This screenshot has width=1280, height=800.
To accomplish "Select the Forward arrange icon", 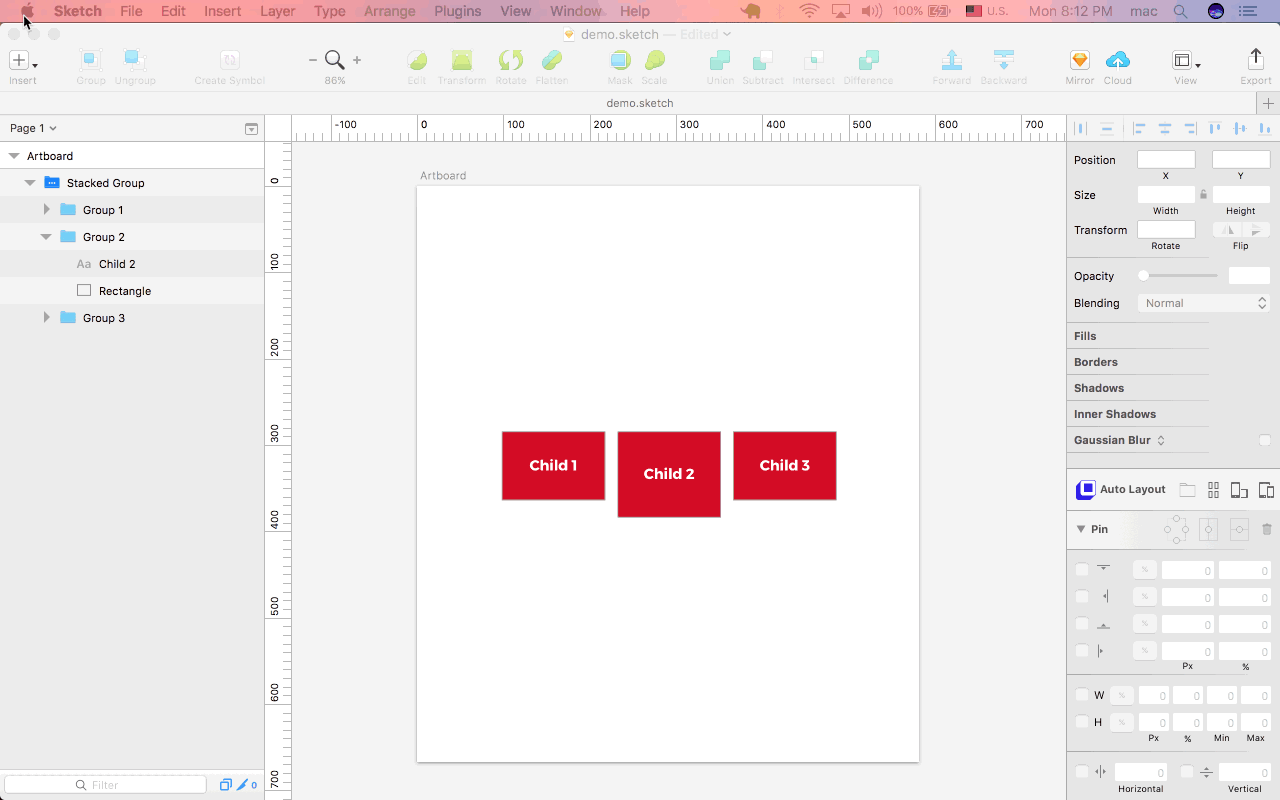I will pyautogui.click(x=951, y=60).
